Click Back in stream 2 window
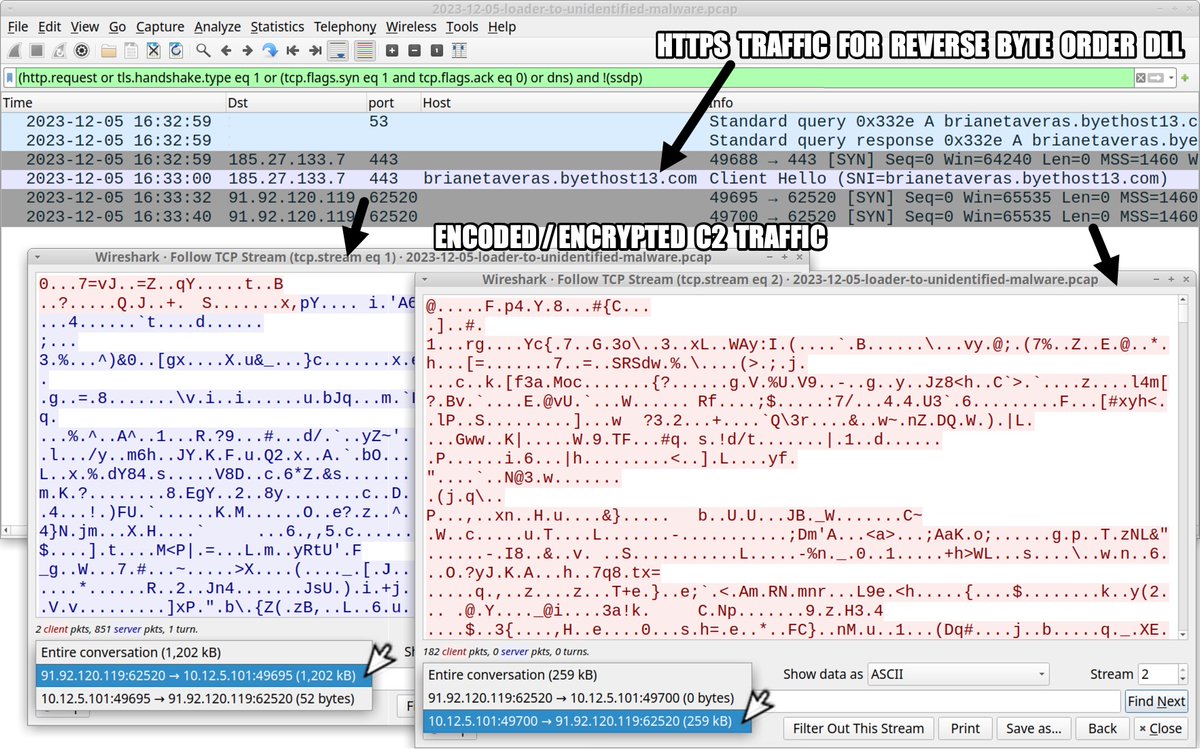The width and height of the screenshot is (1200, 749). [1102, 728]
